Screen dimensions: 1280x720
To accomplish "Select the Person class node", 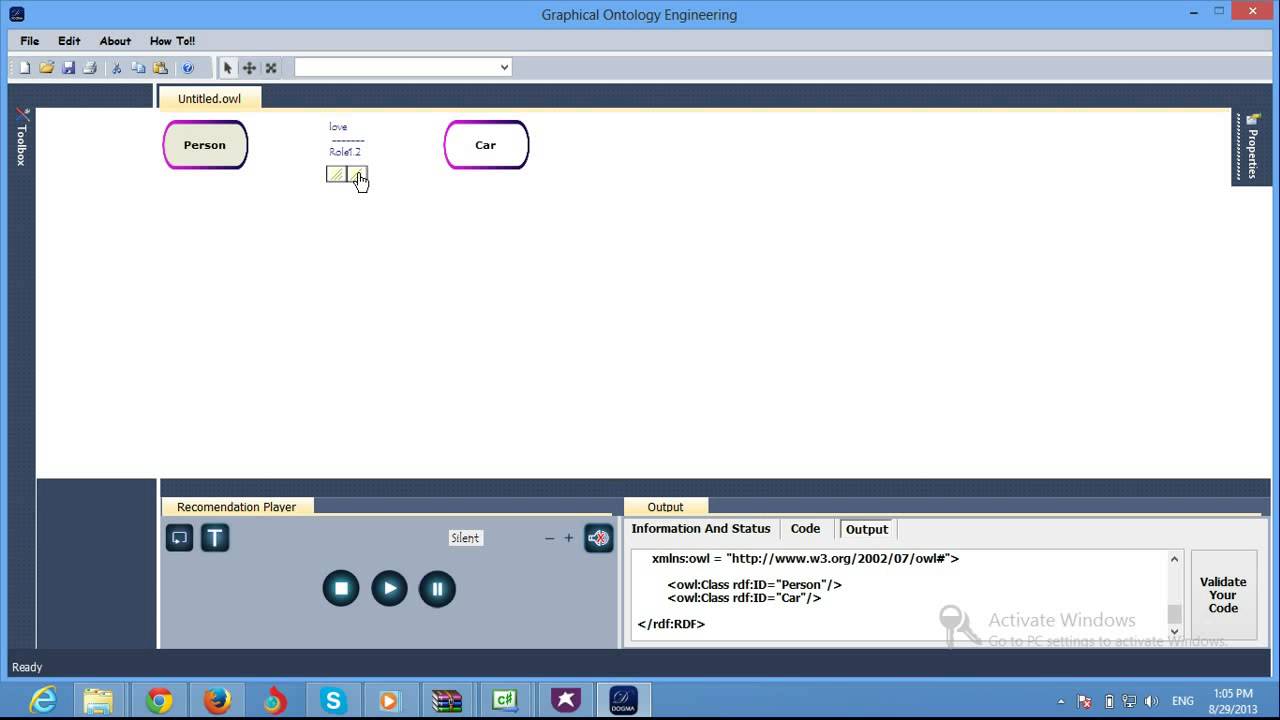I will click(x=205, y=145).
